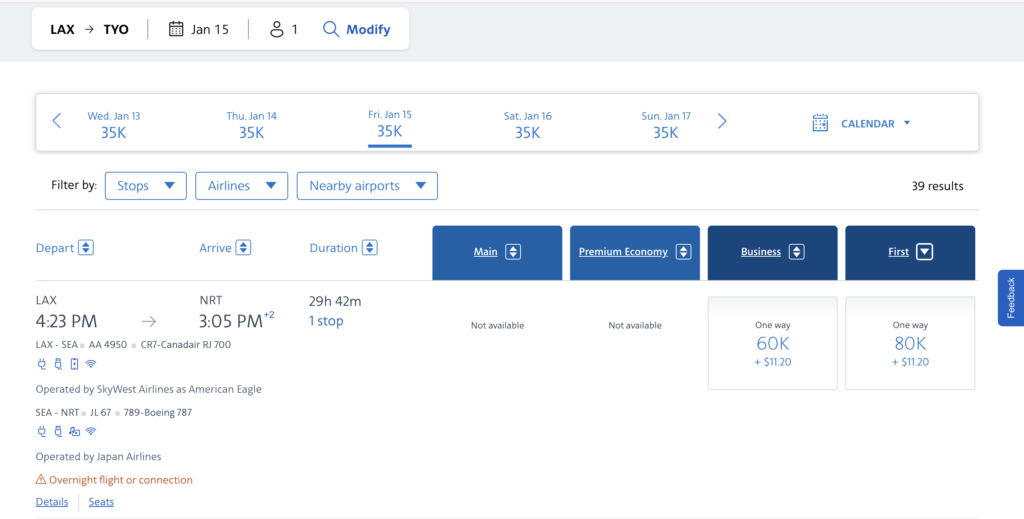Click Not available under Main column

tap(497, 325)
